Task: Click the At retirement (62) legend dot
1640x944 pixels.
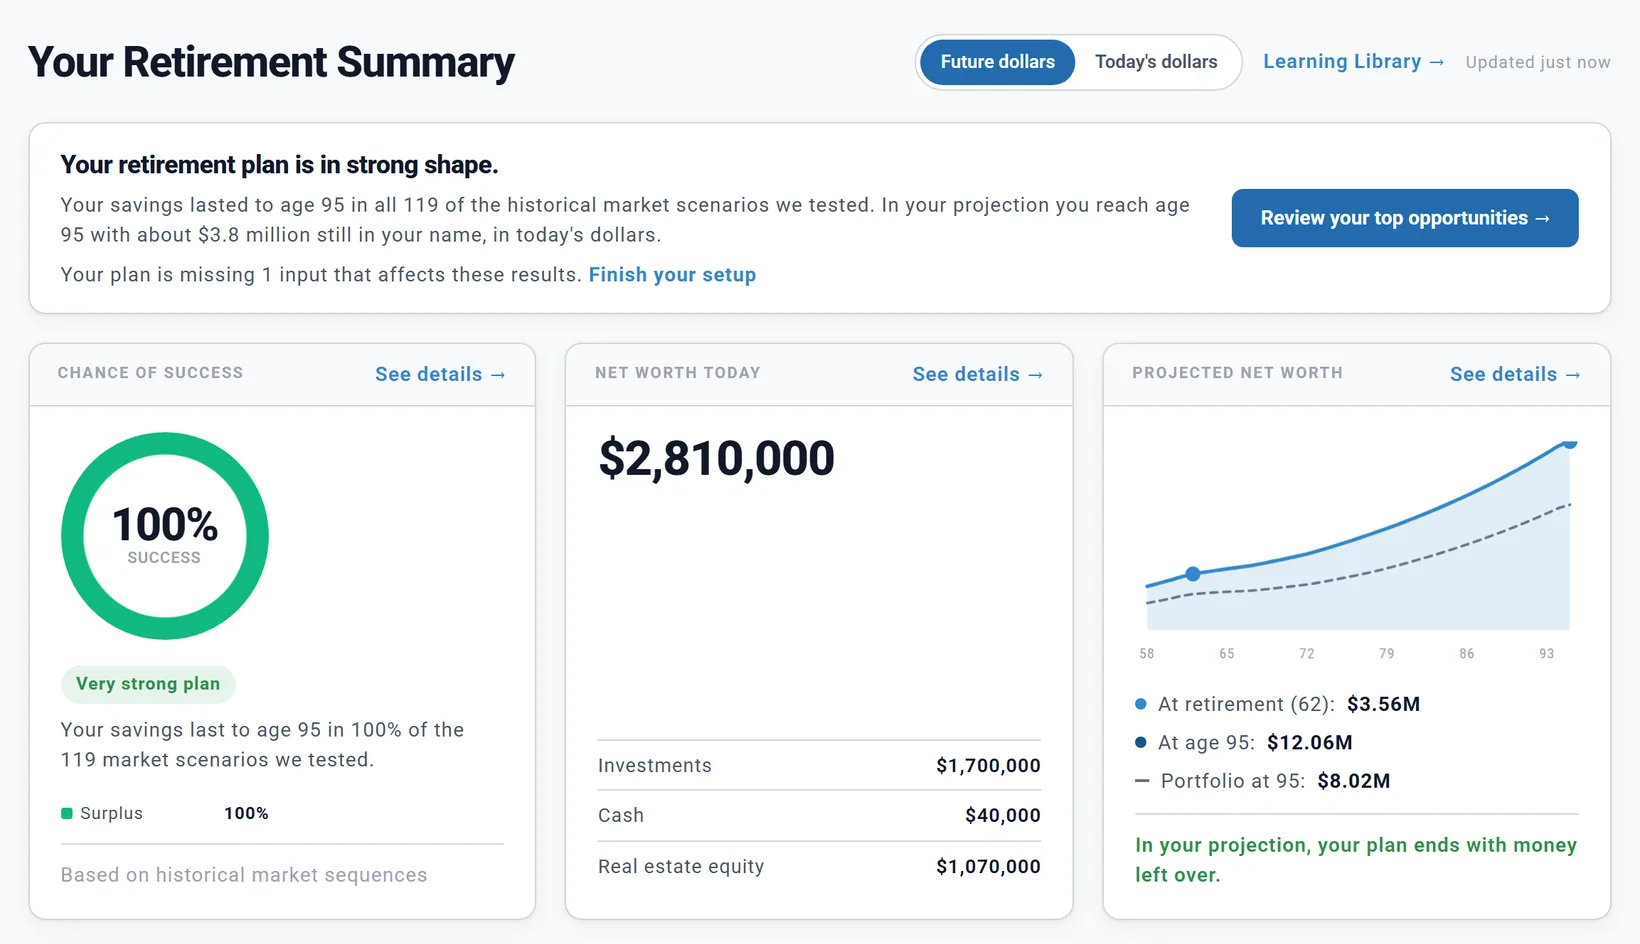Action: (1141, 704)
